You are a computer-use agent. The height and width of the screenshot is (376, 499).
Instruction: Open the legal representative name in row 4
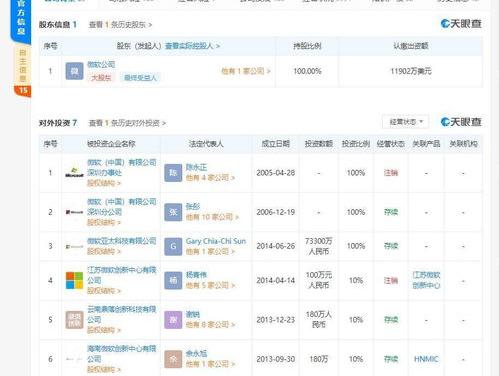click(x=196, y=275)
